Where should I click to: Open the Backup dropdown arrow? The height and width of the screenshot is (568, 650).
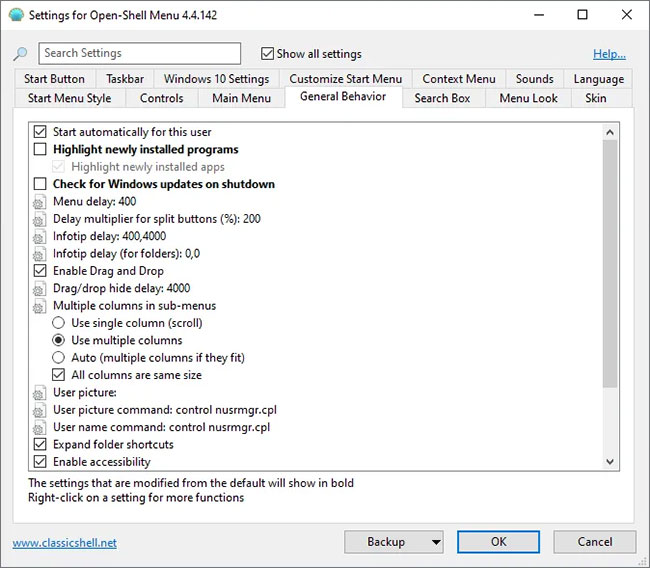click(x=436, y=542)
